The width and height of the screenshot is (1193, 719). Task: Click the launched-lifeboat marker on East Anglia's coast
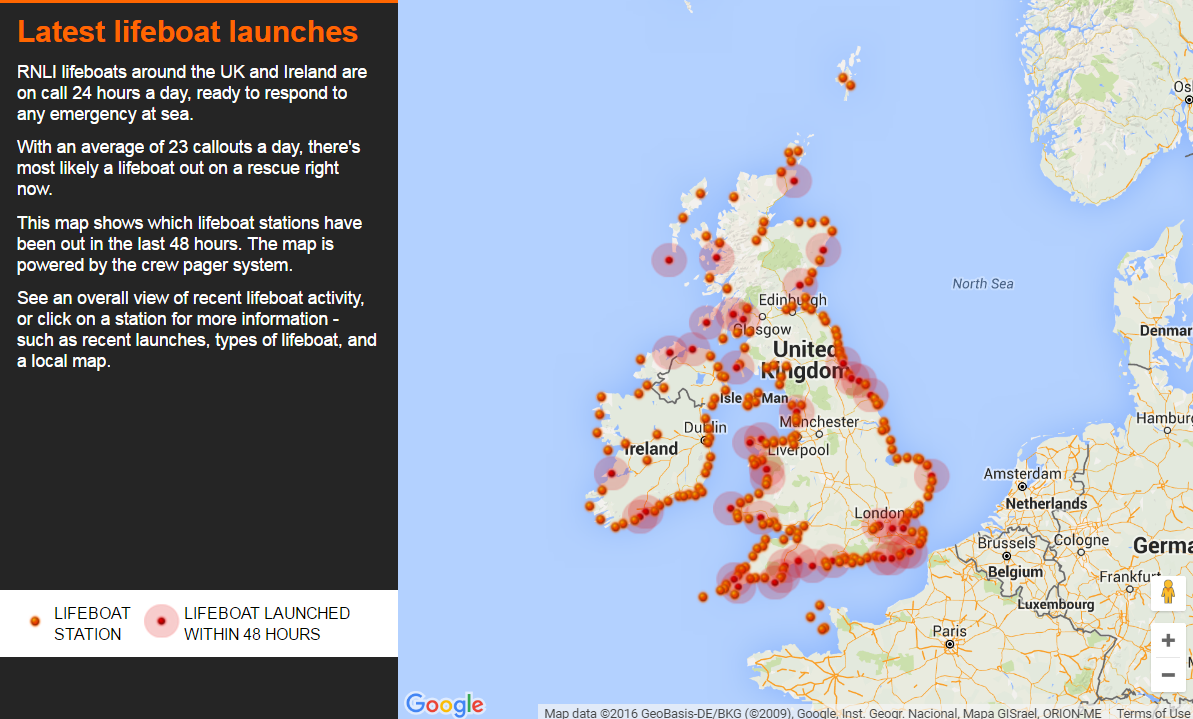[x=931, y=477]
